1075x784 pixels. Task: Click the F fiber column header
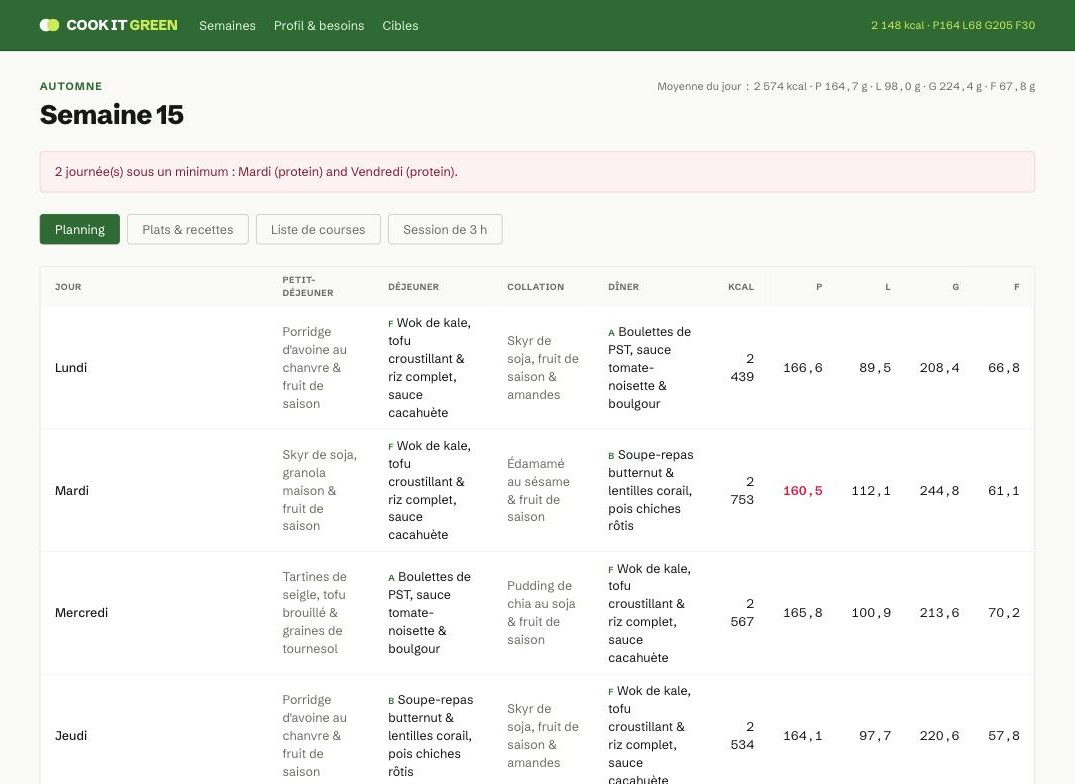(x=1017, y=286)
